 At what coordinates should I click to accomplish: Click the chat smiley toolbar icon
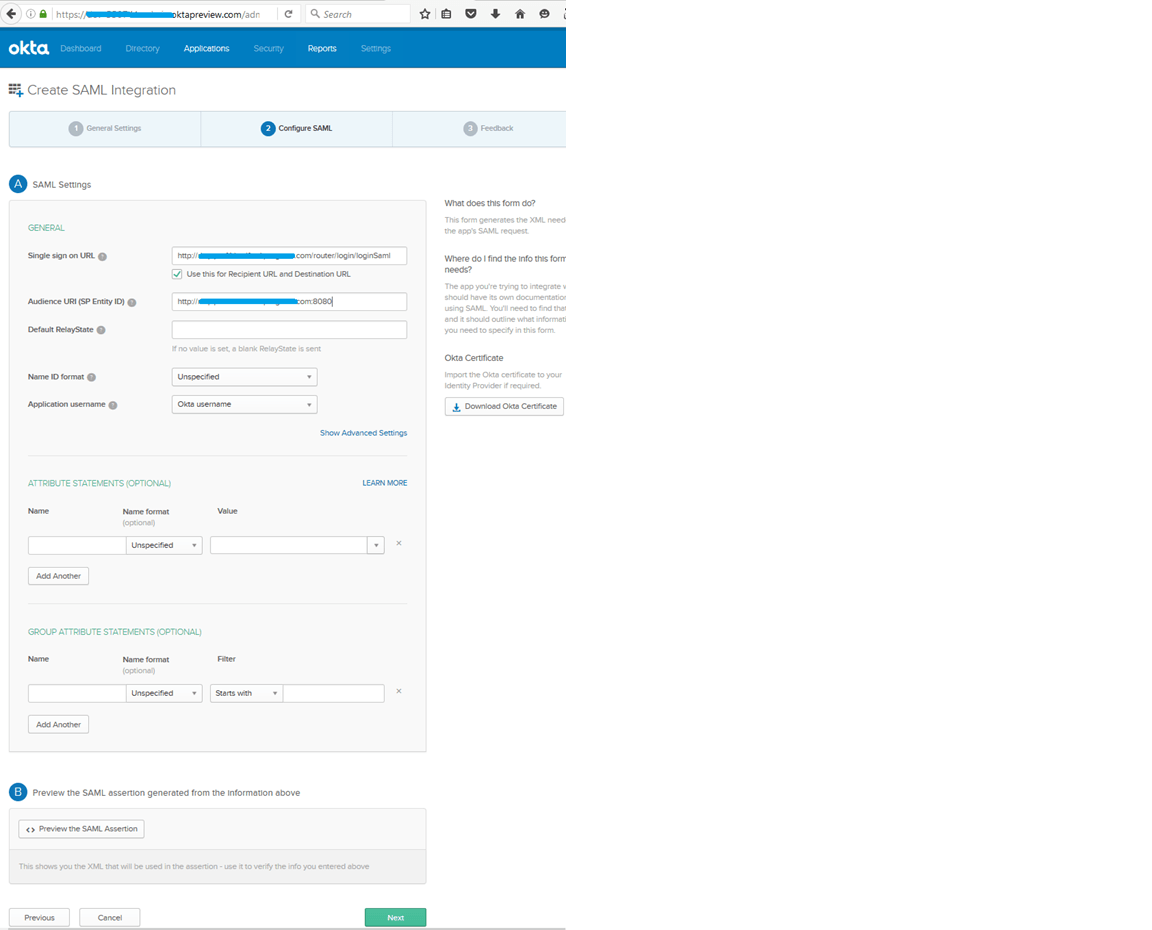pos(544,14)
